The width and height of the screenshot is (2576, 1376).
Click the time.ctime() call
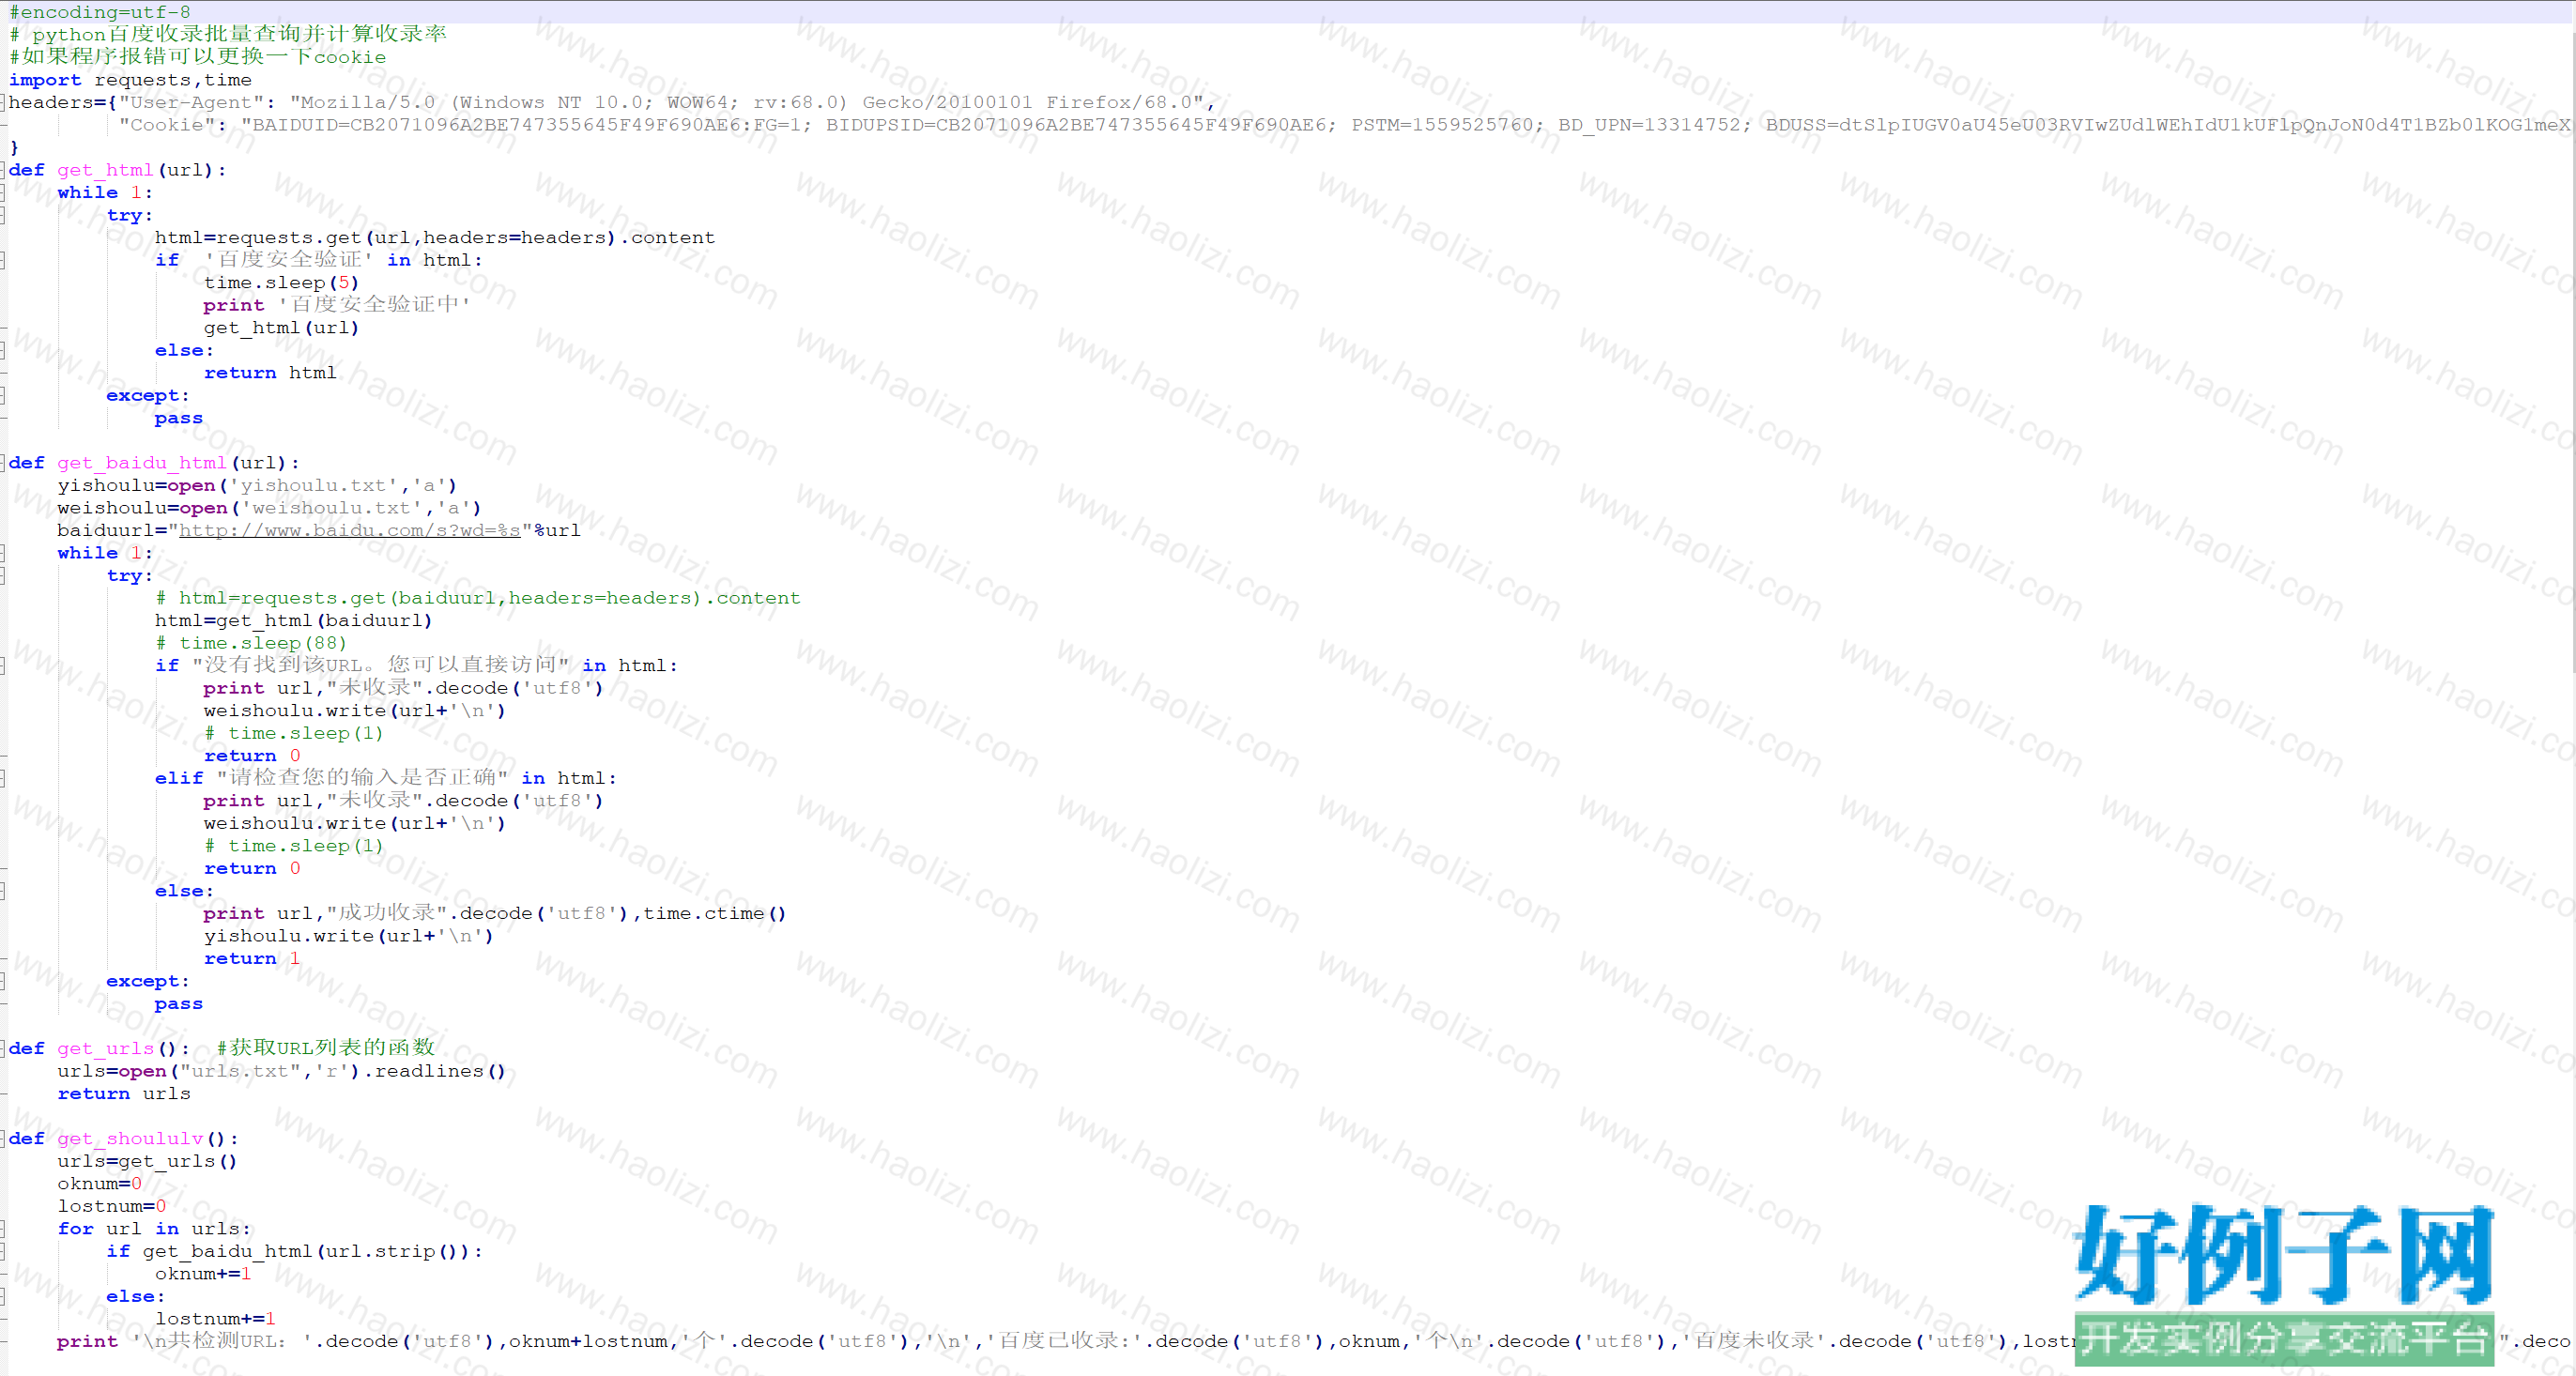coord(715,913)
